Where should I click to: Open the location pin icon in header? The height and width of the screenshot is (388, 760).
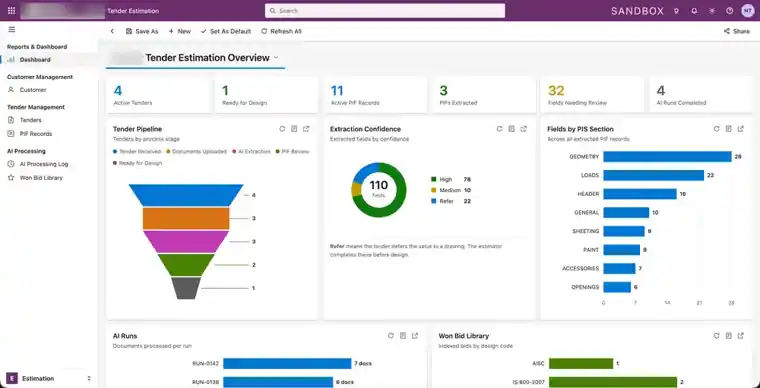tap(677, 11)
